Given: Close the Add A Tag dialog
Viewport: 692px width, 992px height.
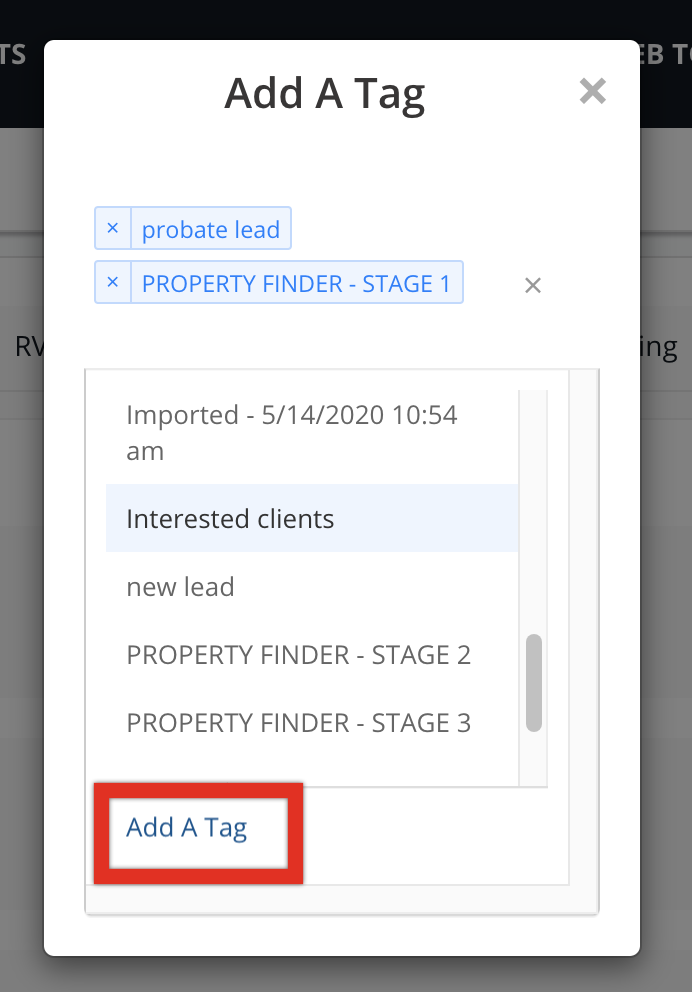Looking at the screenshot, I should [593, 92].
